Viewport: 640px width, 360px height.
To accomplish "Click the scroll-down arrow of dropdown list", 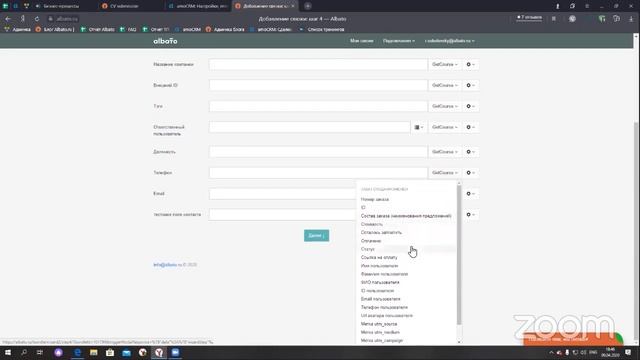I will tap(459, 342).
